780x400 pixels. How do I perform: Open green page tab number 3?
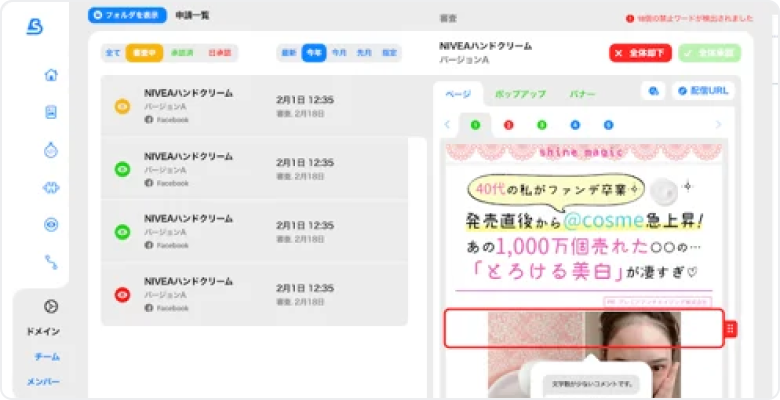(x=542, y=125)
